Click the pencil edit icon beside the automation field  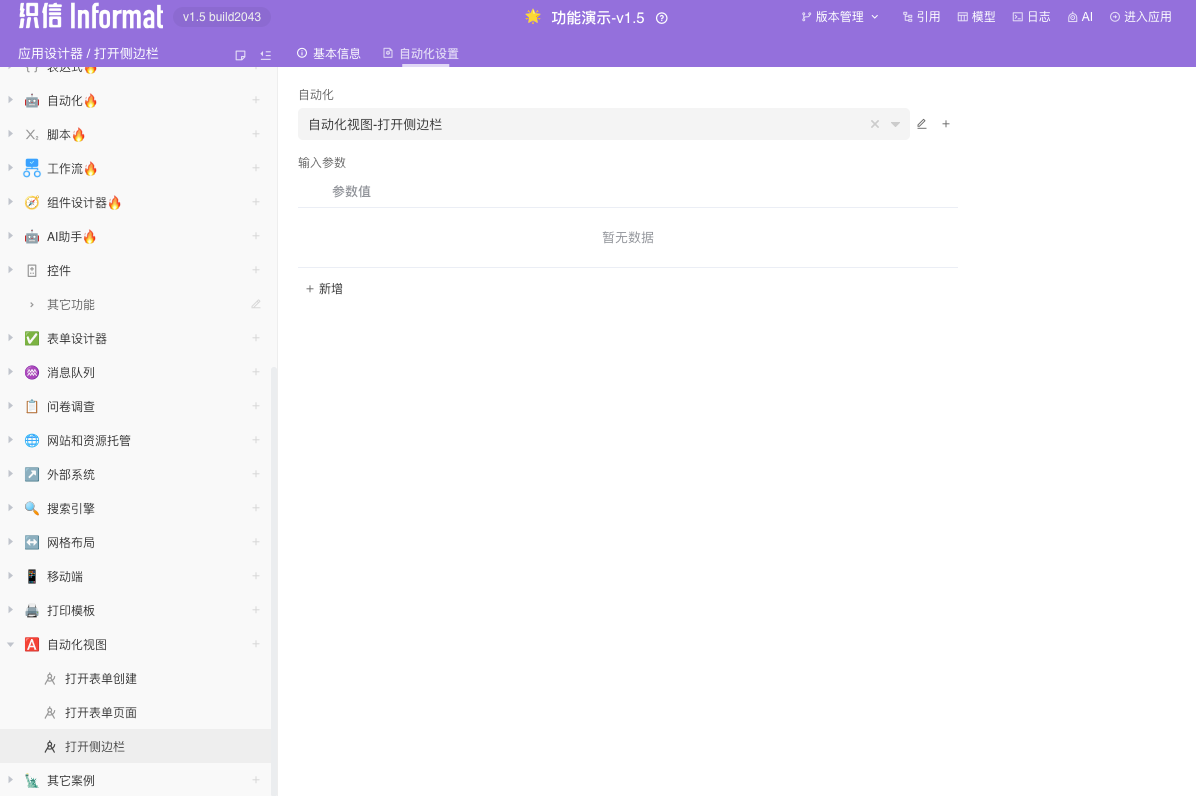coord(921,123)
